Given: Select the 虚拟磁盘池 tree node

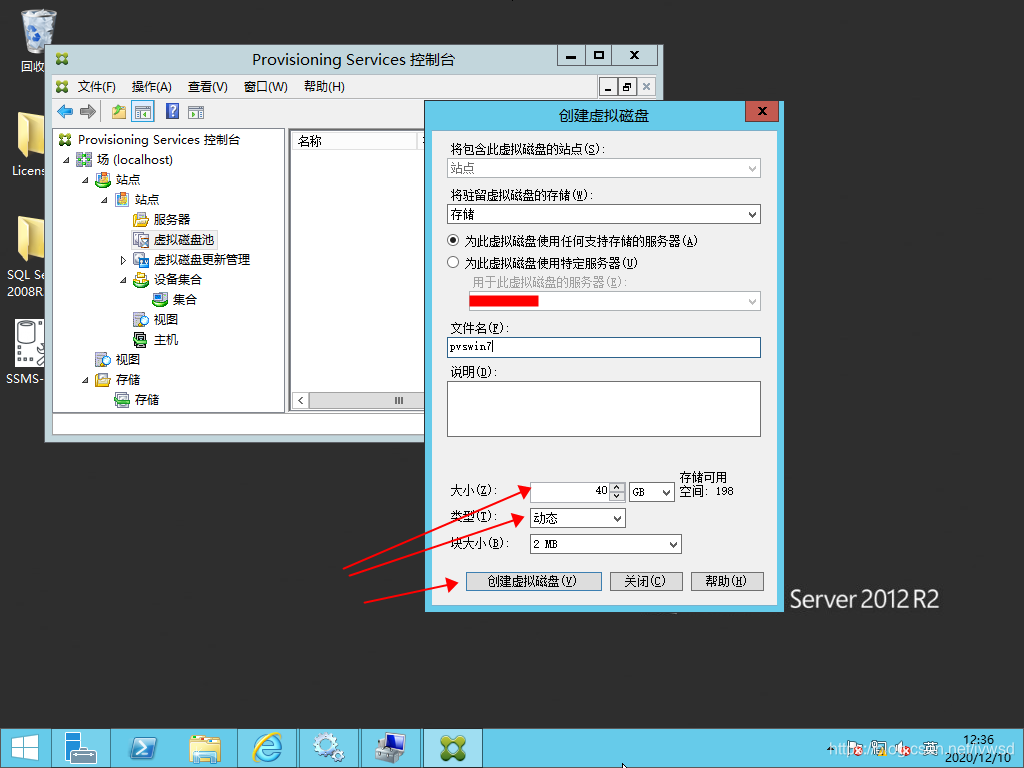Looking at the screenshot, I should pyautogui.click(x=183, y=240).
